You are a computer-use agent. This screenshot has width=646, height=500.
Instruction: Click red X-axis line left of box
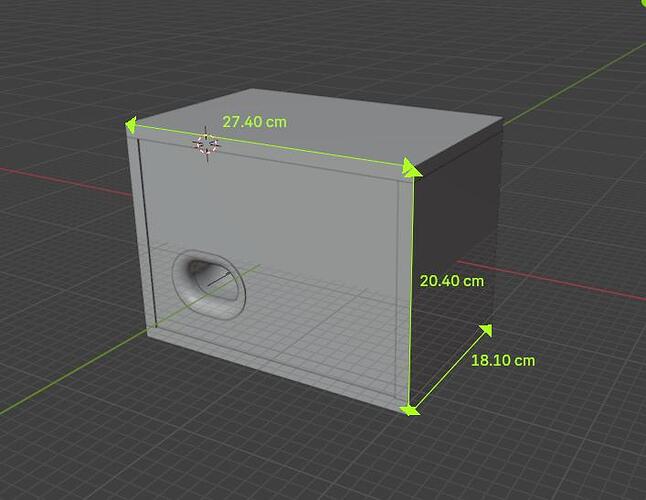[x=60, y=178]
